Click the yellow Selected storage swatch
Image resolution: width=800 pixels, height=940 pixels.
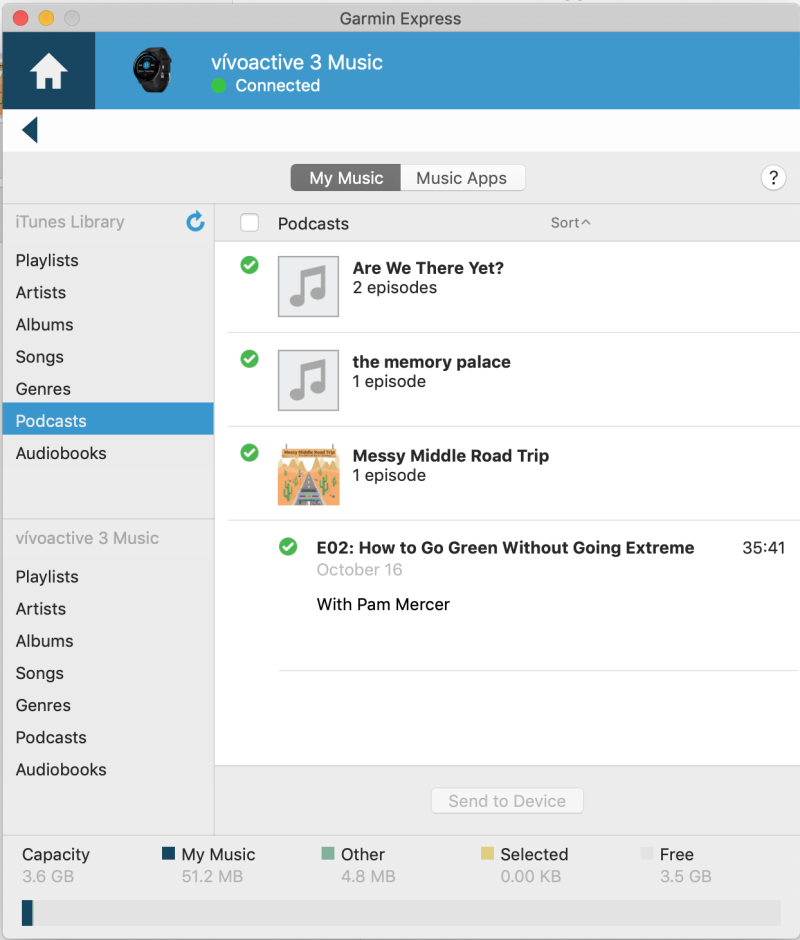[487, 853]
